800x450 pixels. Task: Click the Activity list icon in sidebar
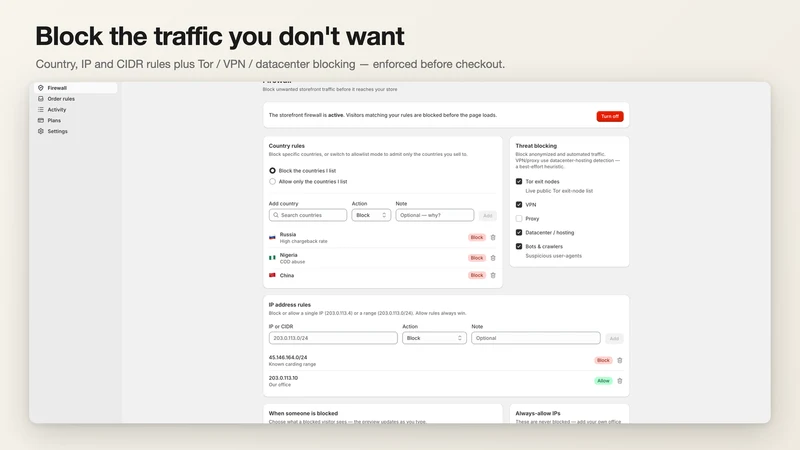41,109
